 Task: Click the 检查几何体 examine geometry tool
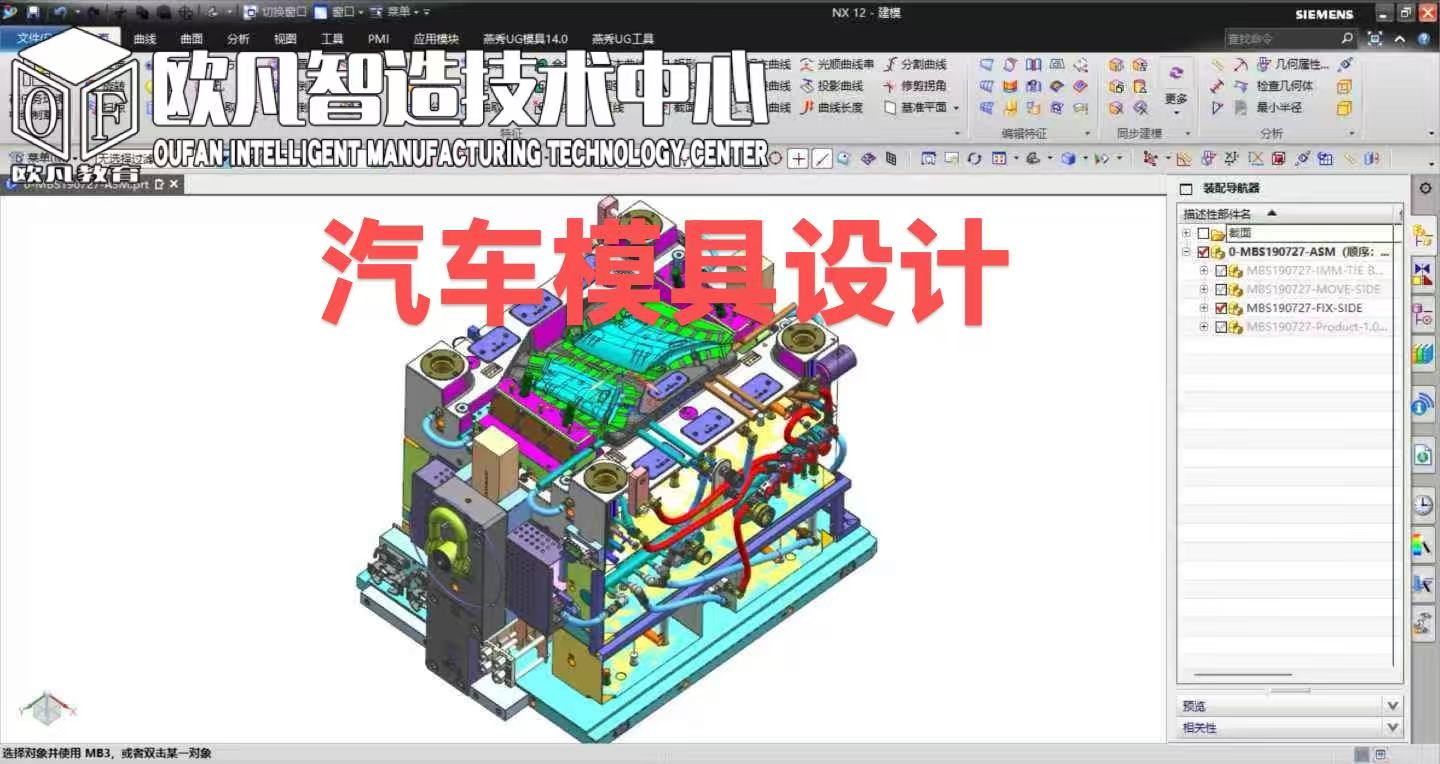pyautogui.click(x=1284, y=86)
